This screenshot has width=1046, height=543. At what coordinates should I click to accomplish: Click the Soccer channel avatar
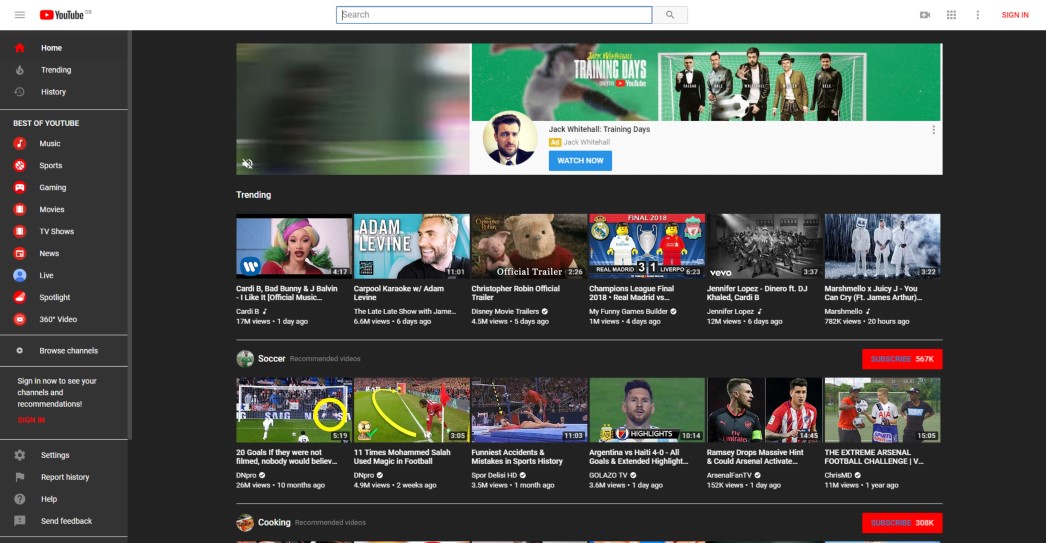[245, 359]
